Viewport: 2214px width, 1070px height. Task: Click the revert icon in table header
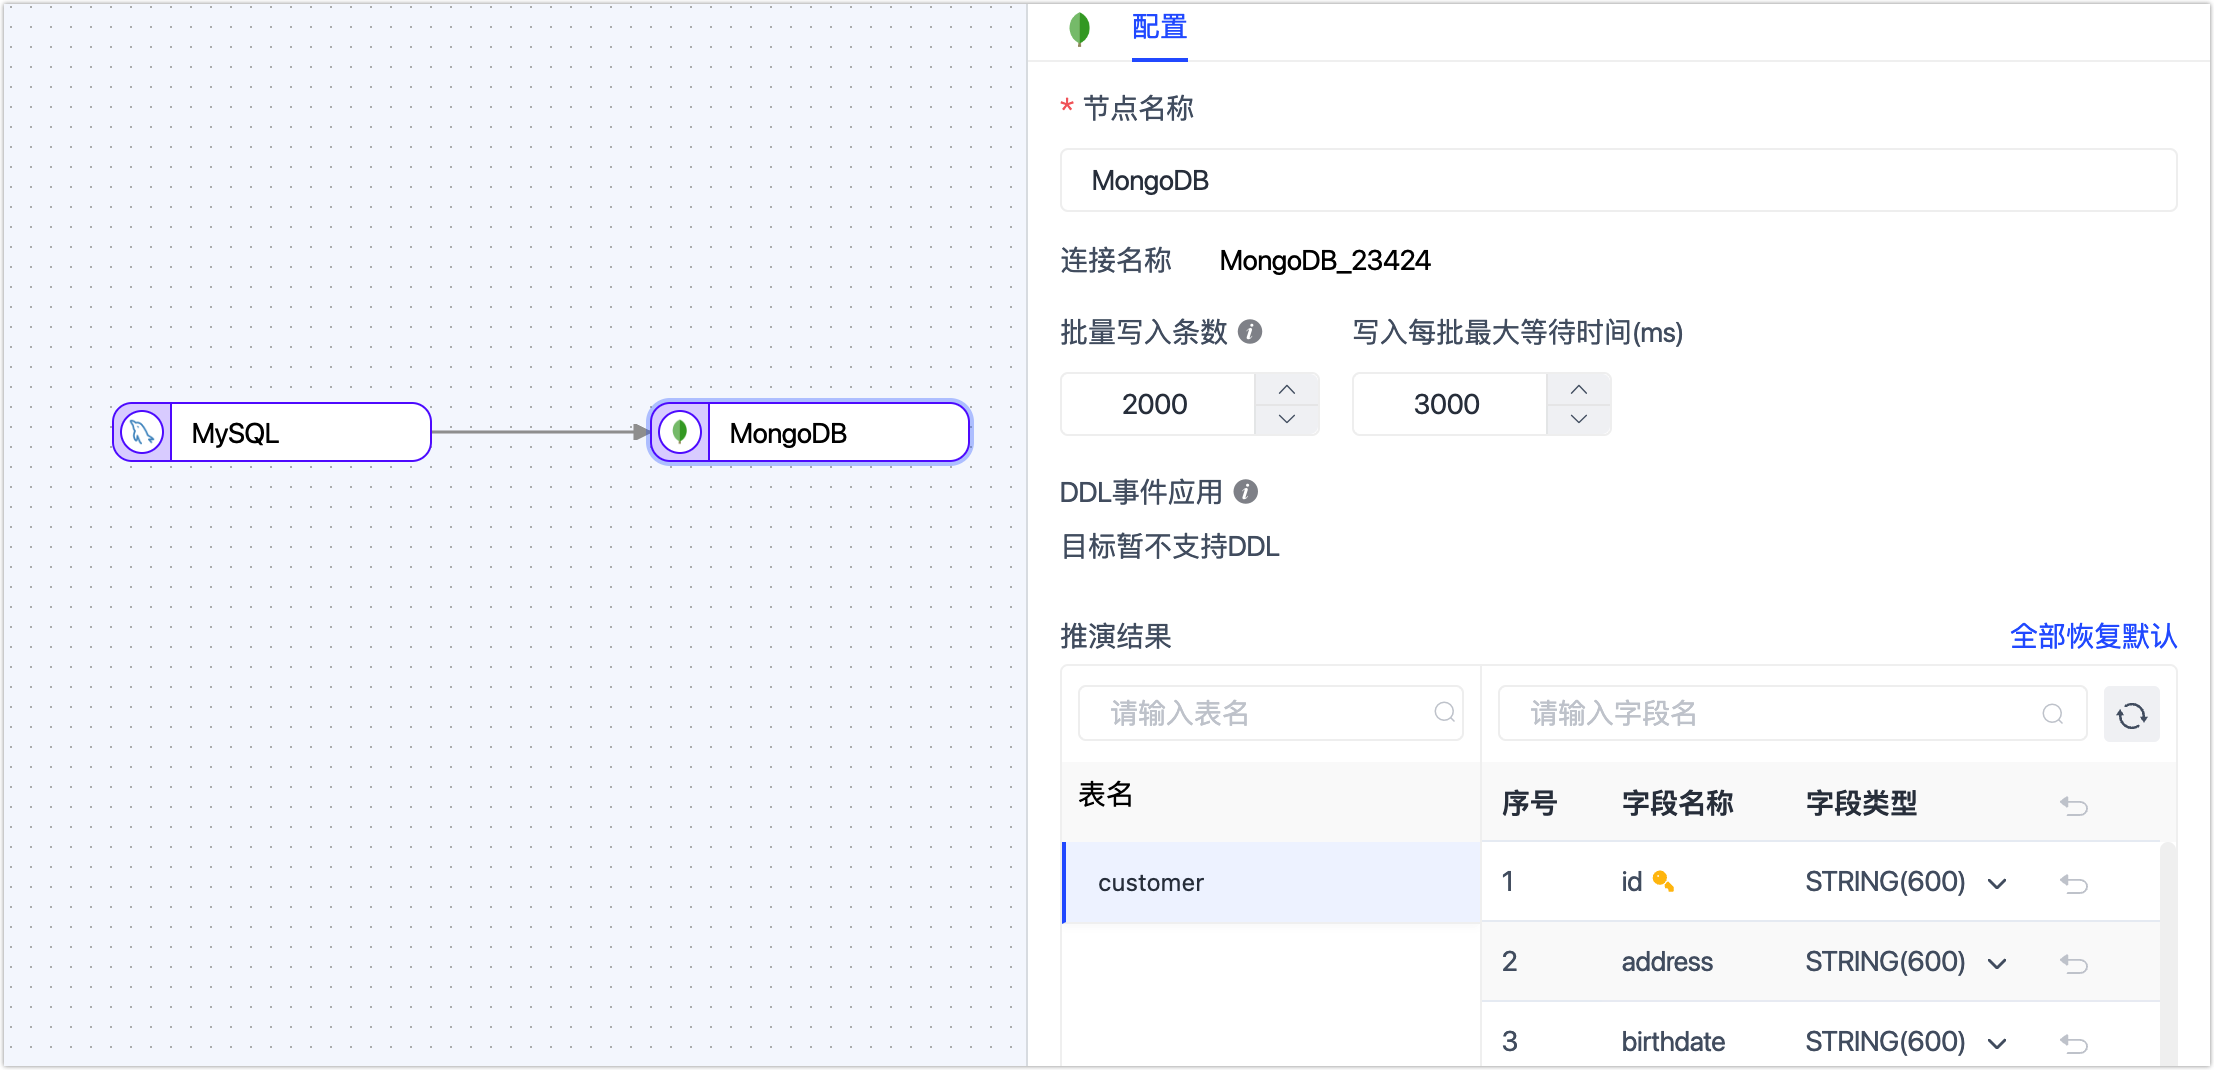pyautogui.click(x=2074, y=805)
